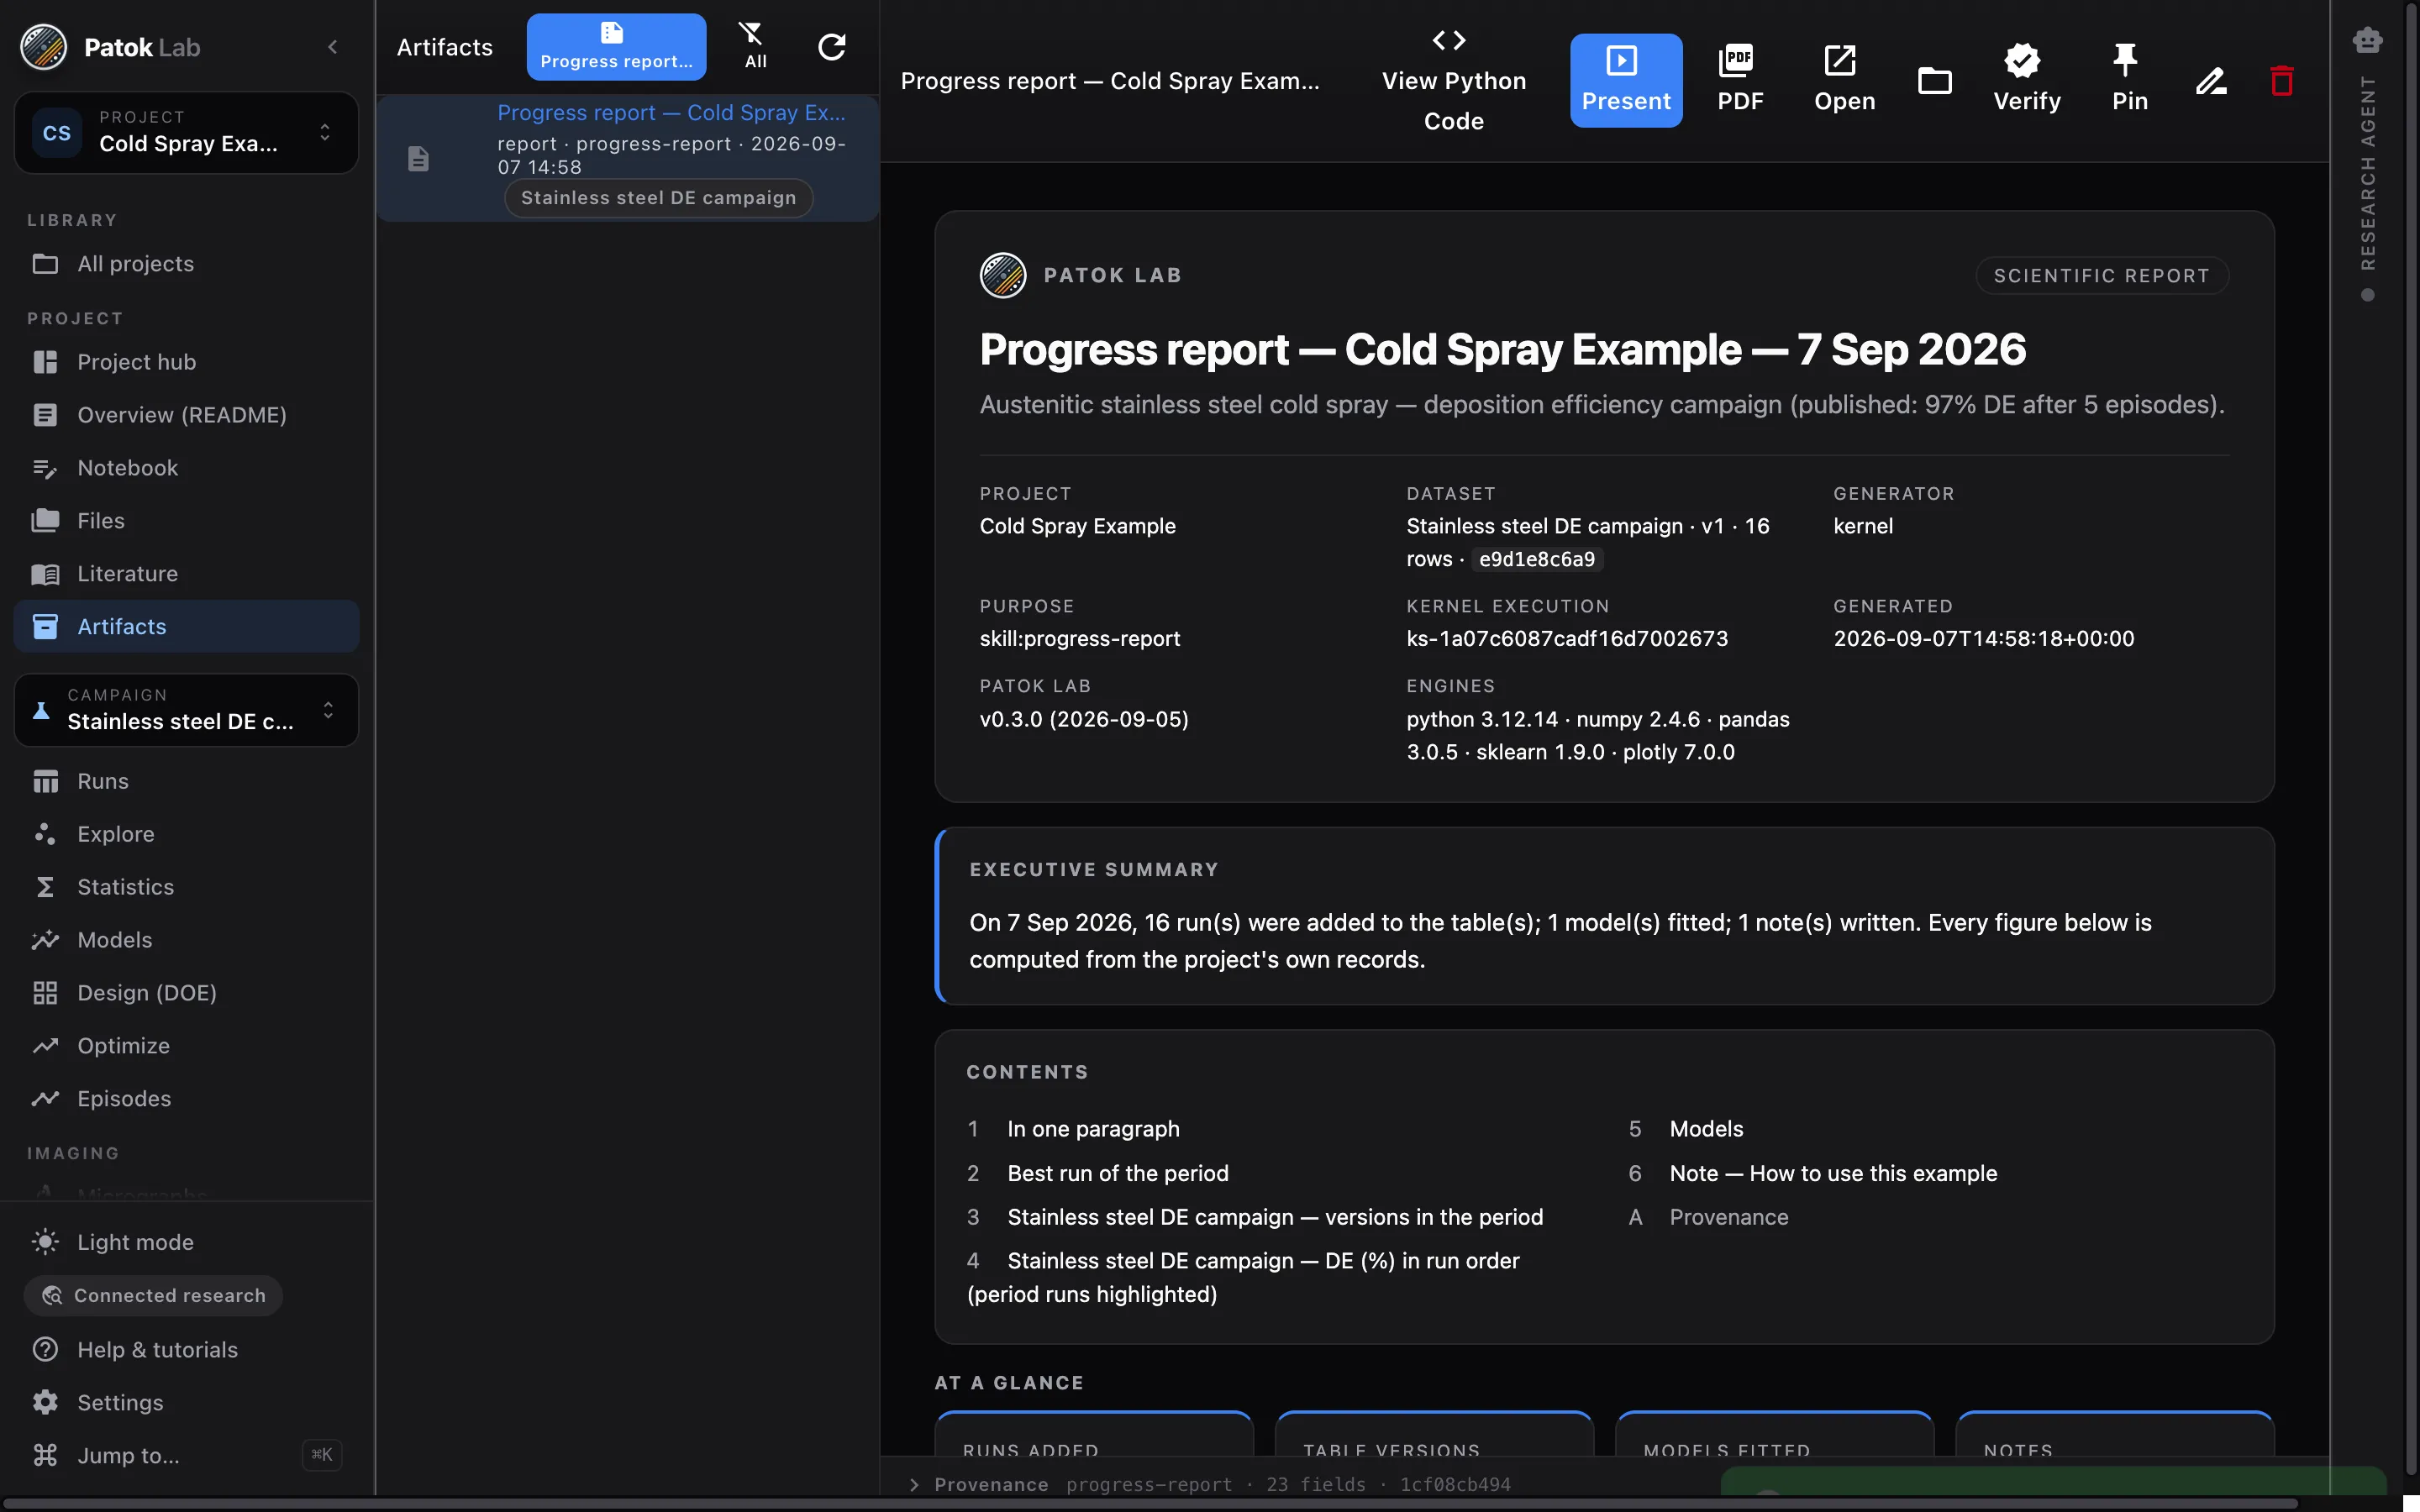Jump to contents item Provenance

pos(1728,1217)
